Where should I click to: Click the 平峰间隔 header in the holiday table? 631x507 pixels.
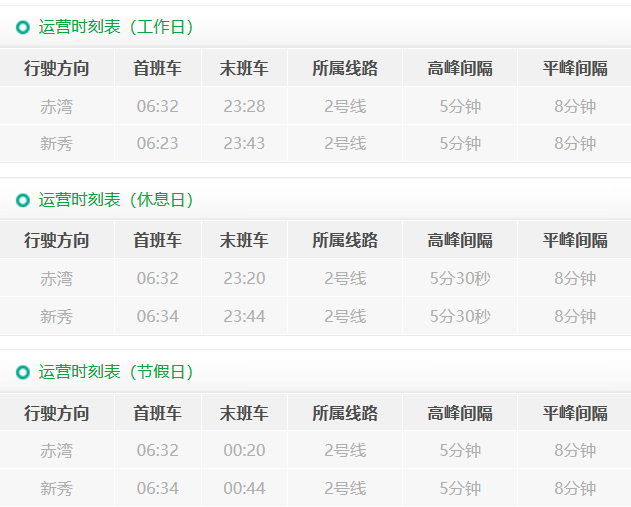[575, 413]
